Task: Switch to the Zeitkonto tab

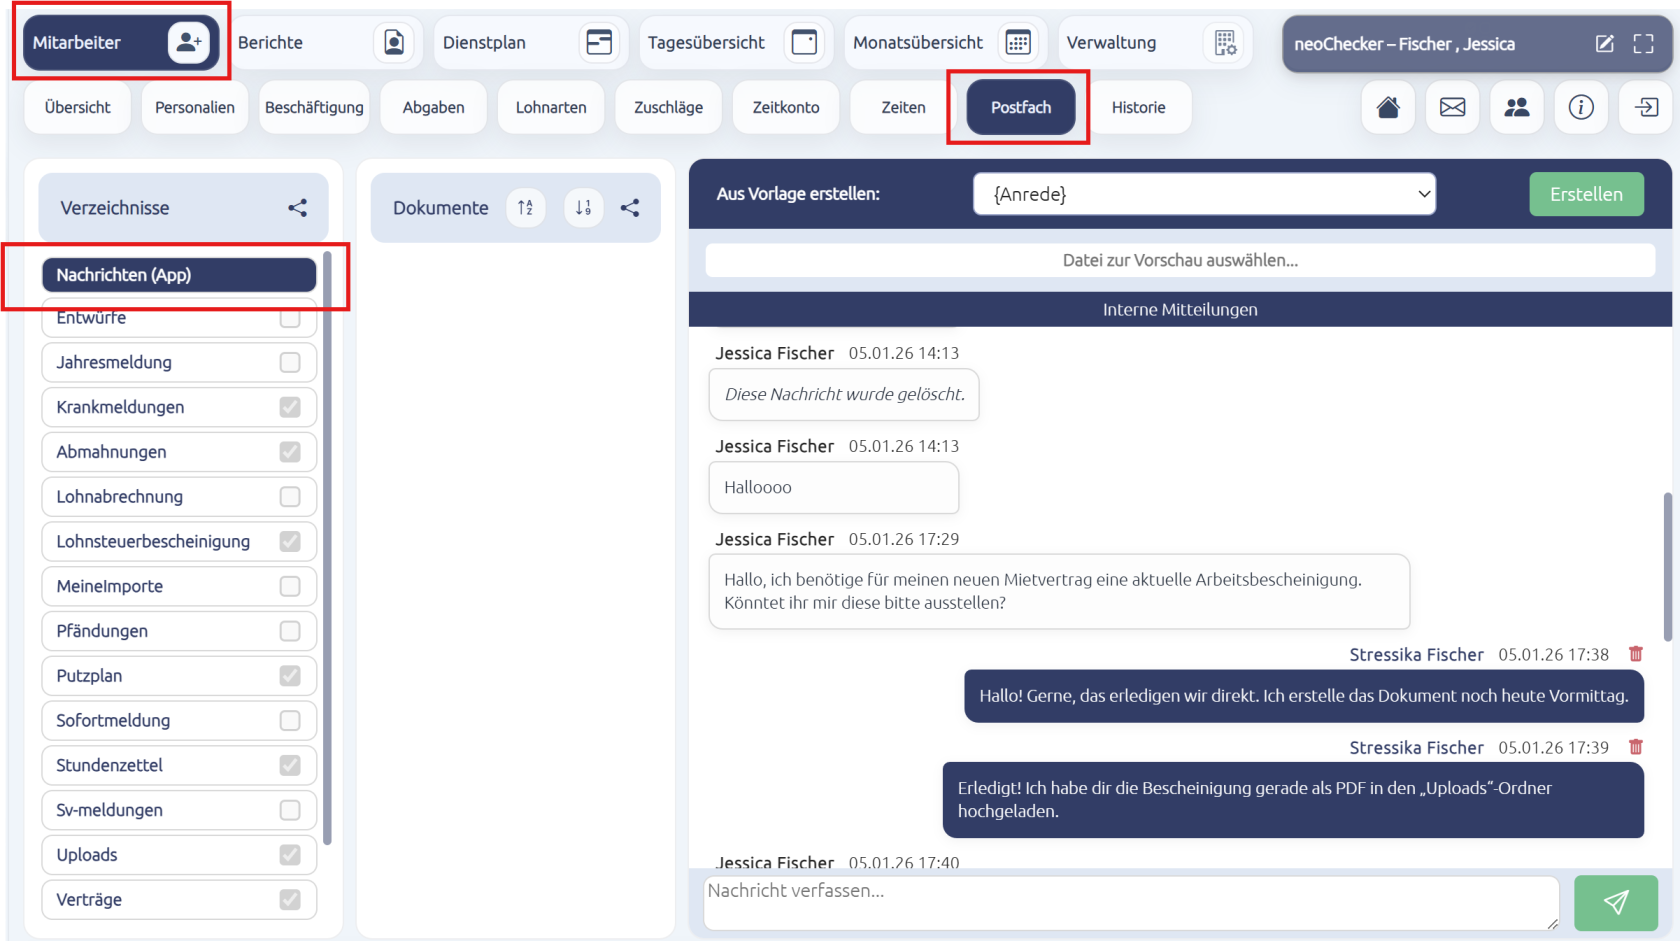Action: click(x=786, y=107)
